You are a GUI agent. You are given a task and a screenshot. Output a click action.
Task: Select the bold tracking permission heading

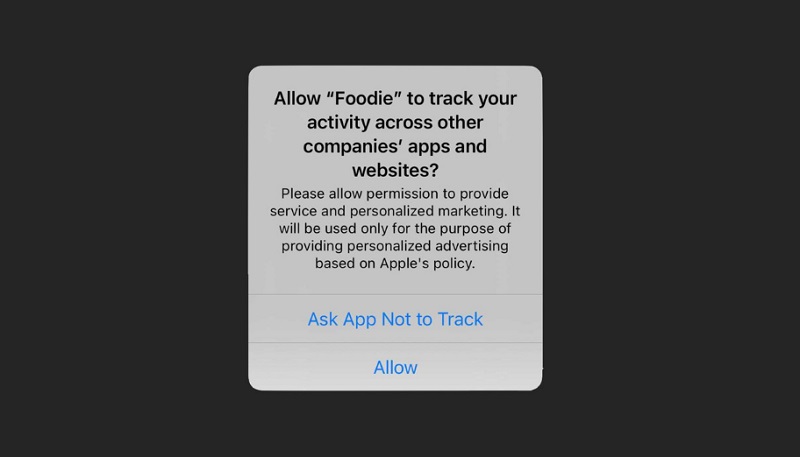(x=395, y=134)
